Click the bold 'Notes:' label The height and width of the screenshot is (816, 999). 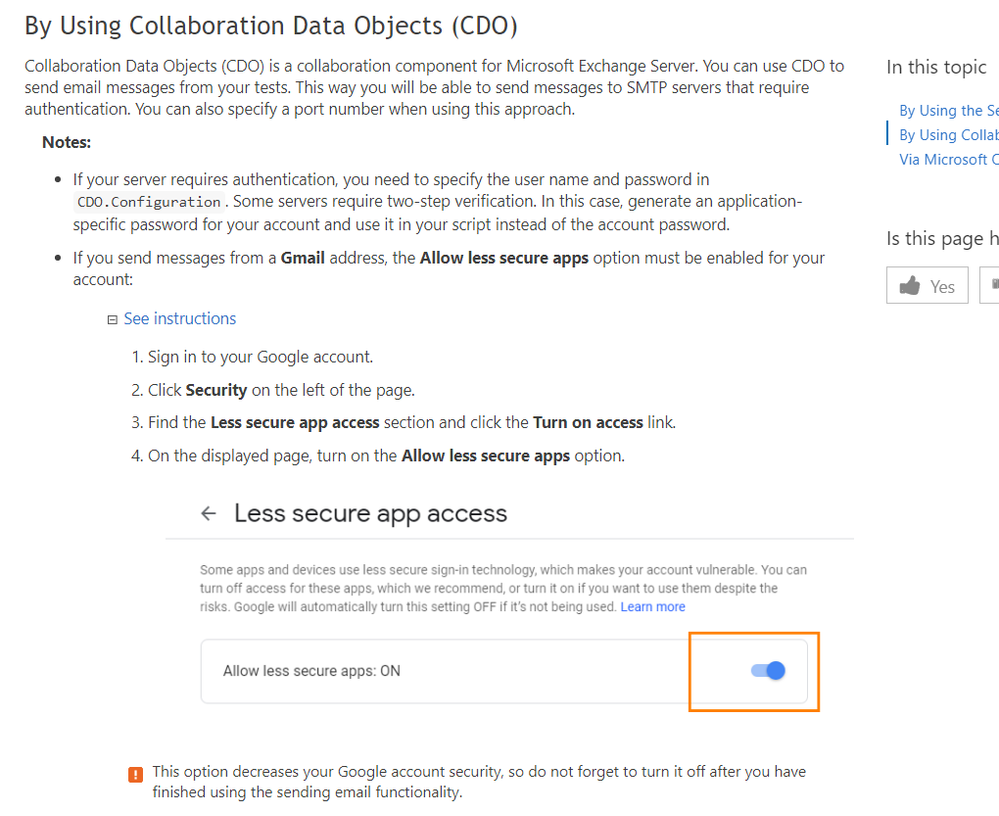66,142
